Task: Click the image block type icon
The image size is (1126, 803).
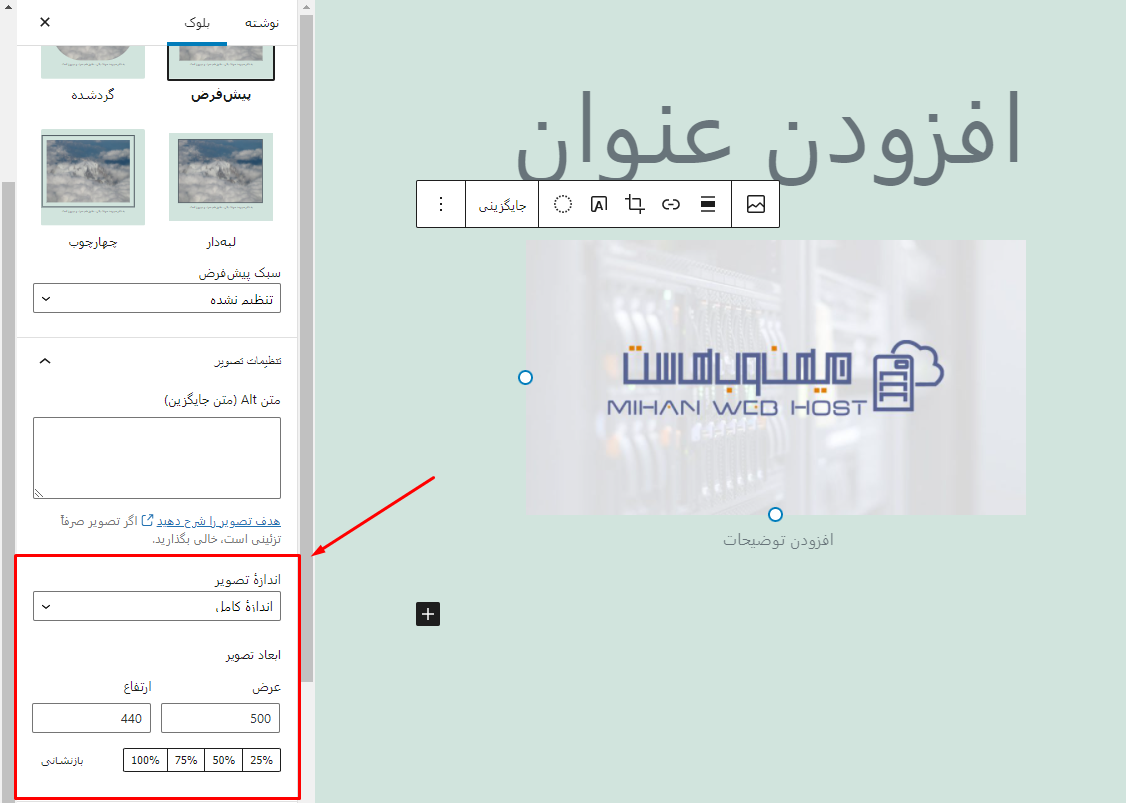Action: pyautogui.click(x=755, y=205)
